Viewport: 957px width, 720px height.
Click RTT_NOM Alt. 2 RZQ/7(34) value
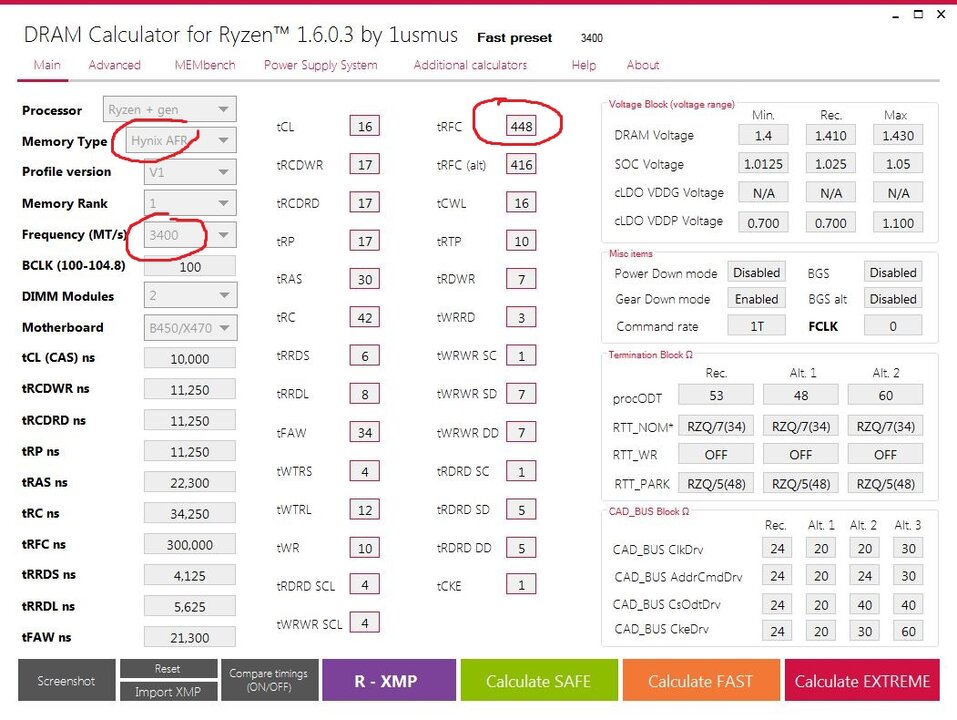pos(886,426)
